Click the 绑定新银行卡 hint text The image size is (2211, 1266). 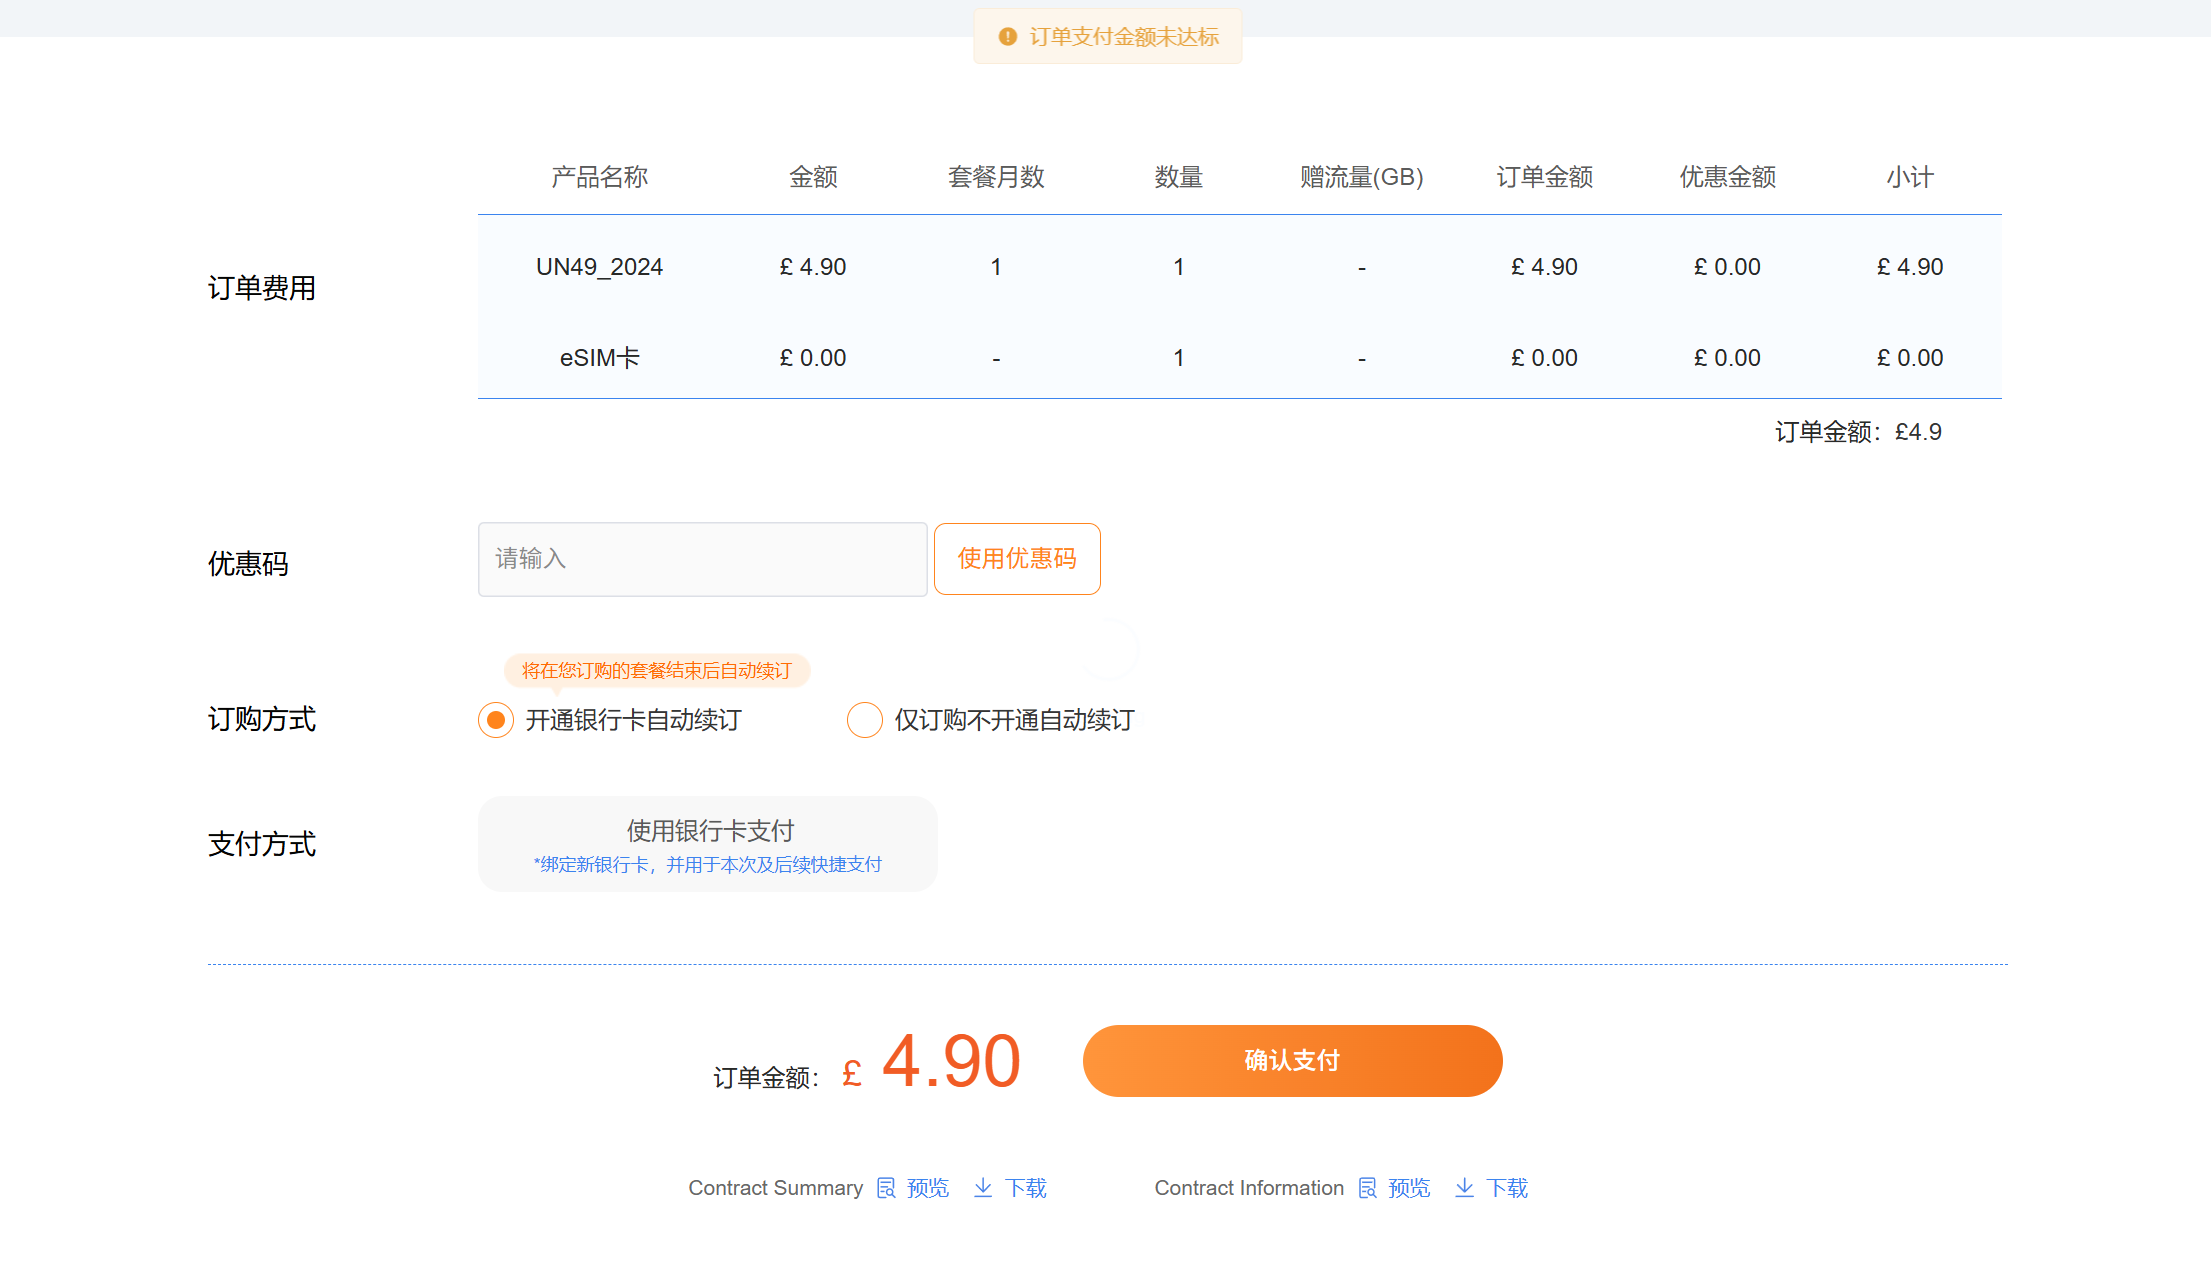click(708, 865)
